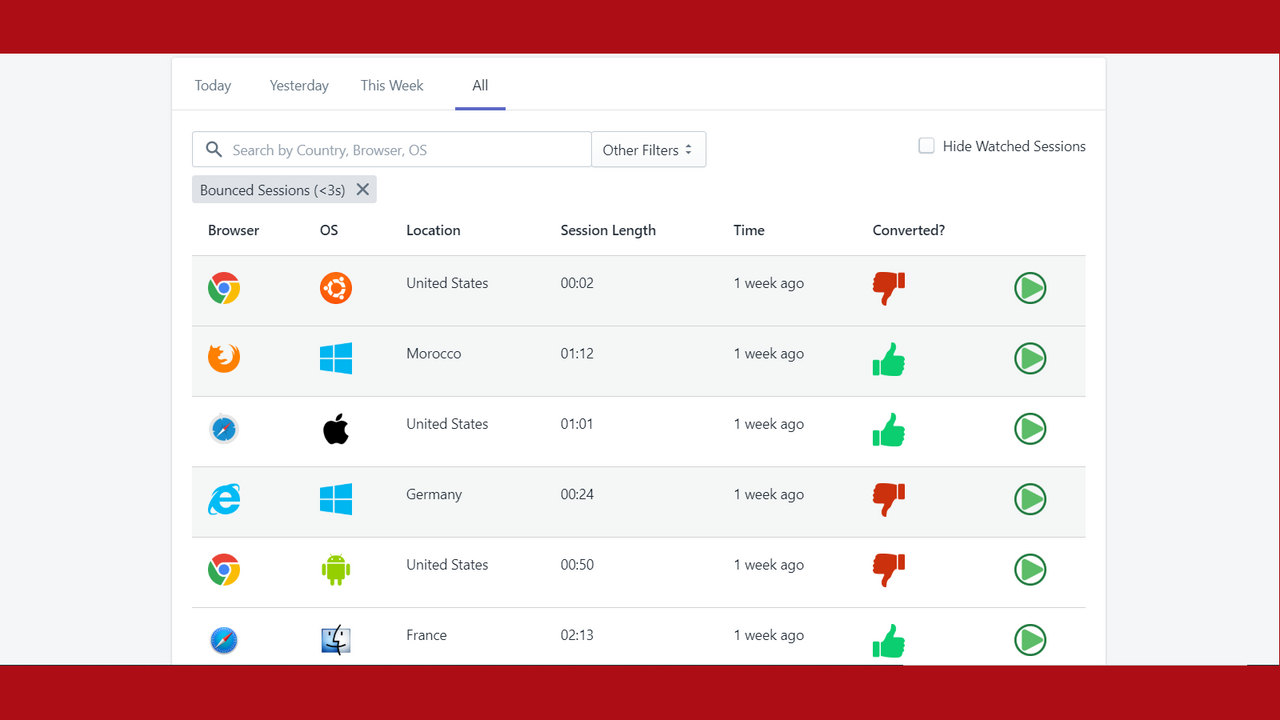Image resolution: width=1280 pixels, height=720 pixels.
Task: Click thumbs down in Germany row
Action: 889,500
